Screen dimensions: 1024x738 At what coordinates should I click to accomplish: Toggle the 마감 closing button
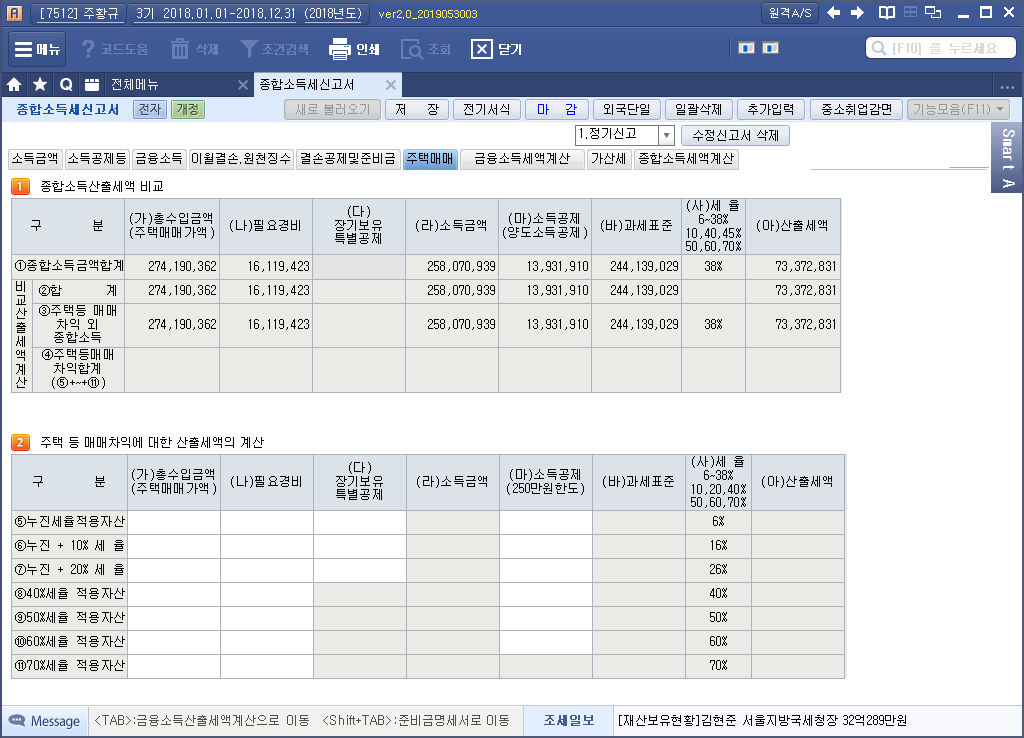(555, 110)
